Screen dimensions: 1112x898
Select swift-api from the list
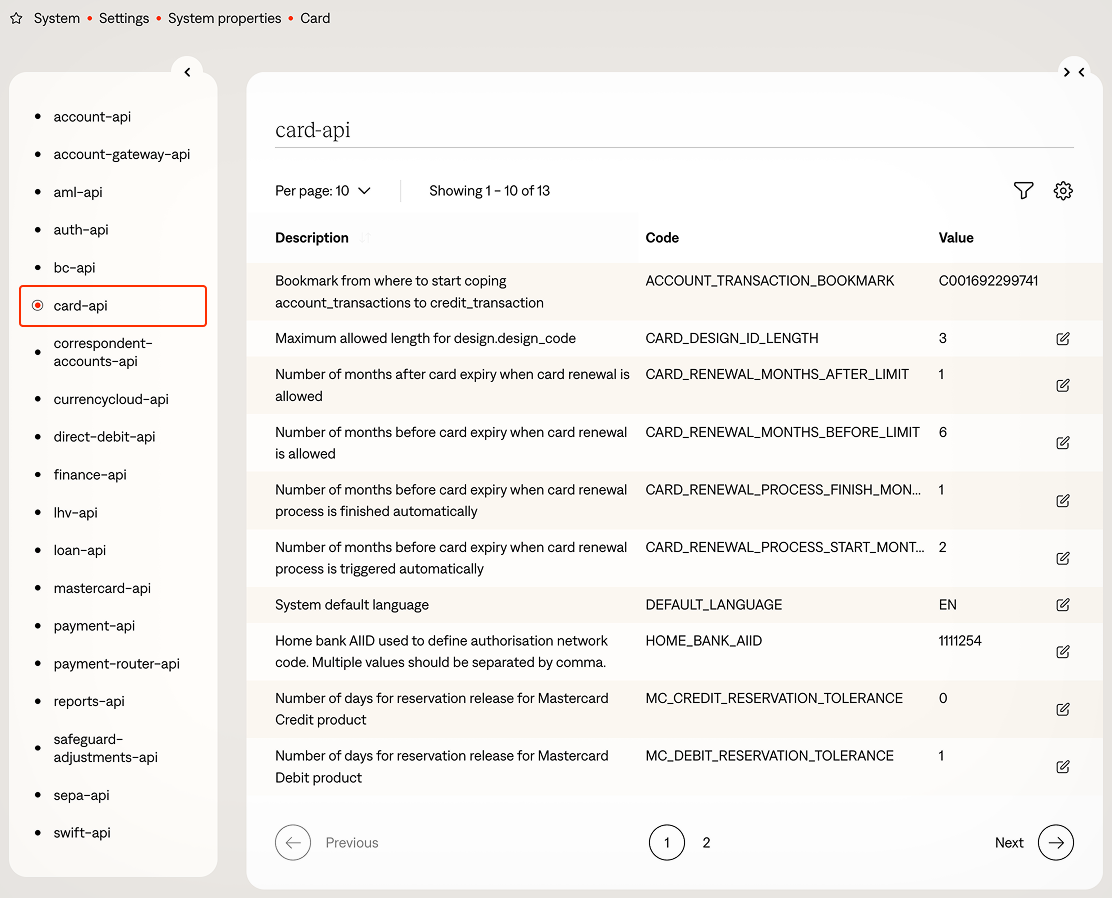pos(81,833)
